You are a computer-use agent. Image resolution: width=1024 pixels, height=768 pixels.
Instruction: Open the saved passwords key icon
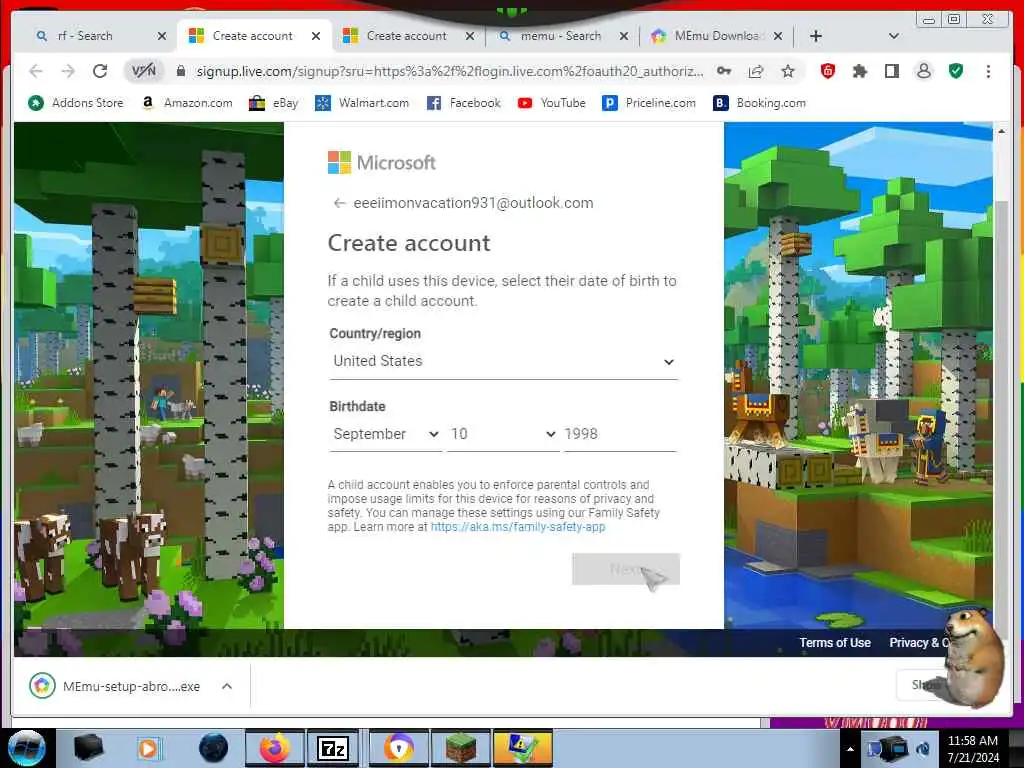(724, 71)
